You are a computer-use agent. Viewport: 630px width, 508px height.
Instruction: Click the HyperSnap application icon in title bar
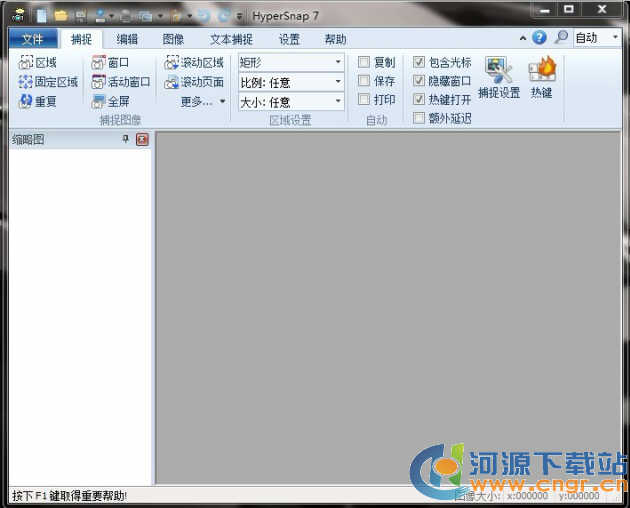[18, 15]
